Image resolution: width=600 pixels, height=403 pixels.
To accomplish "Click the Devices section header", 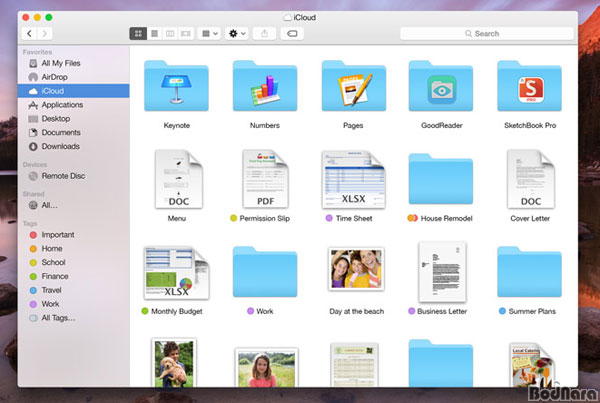I will (34, 165).
